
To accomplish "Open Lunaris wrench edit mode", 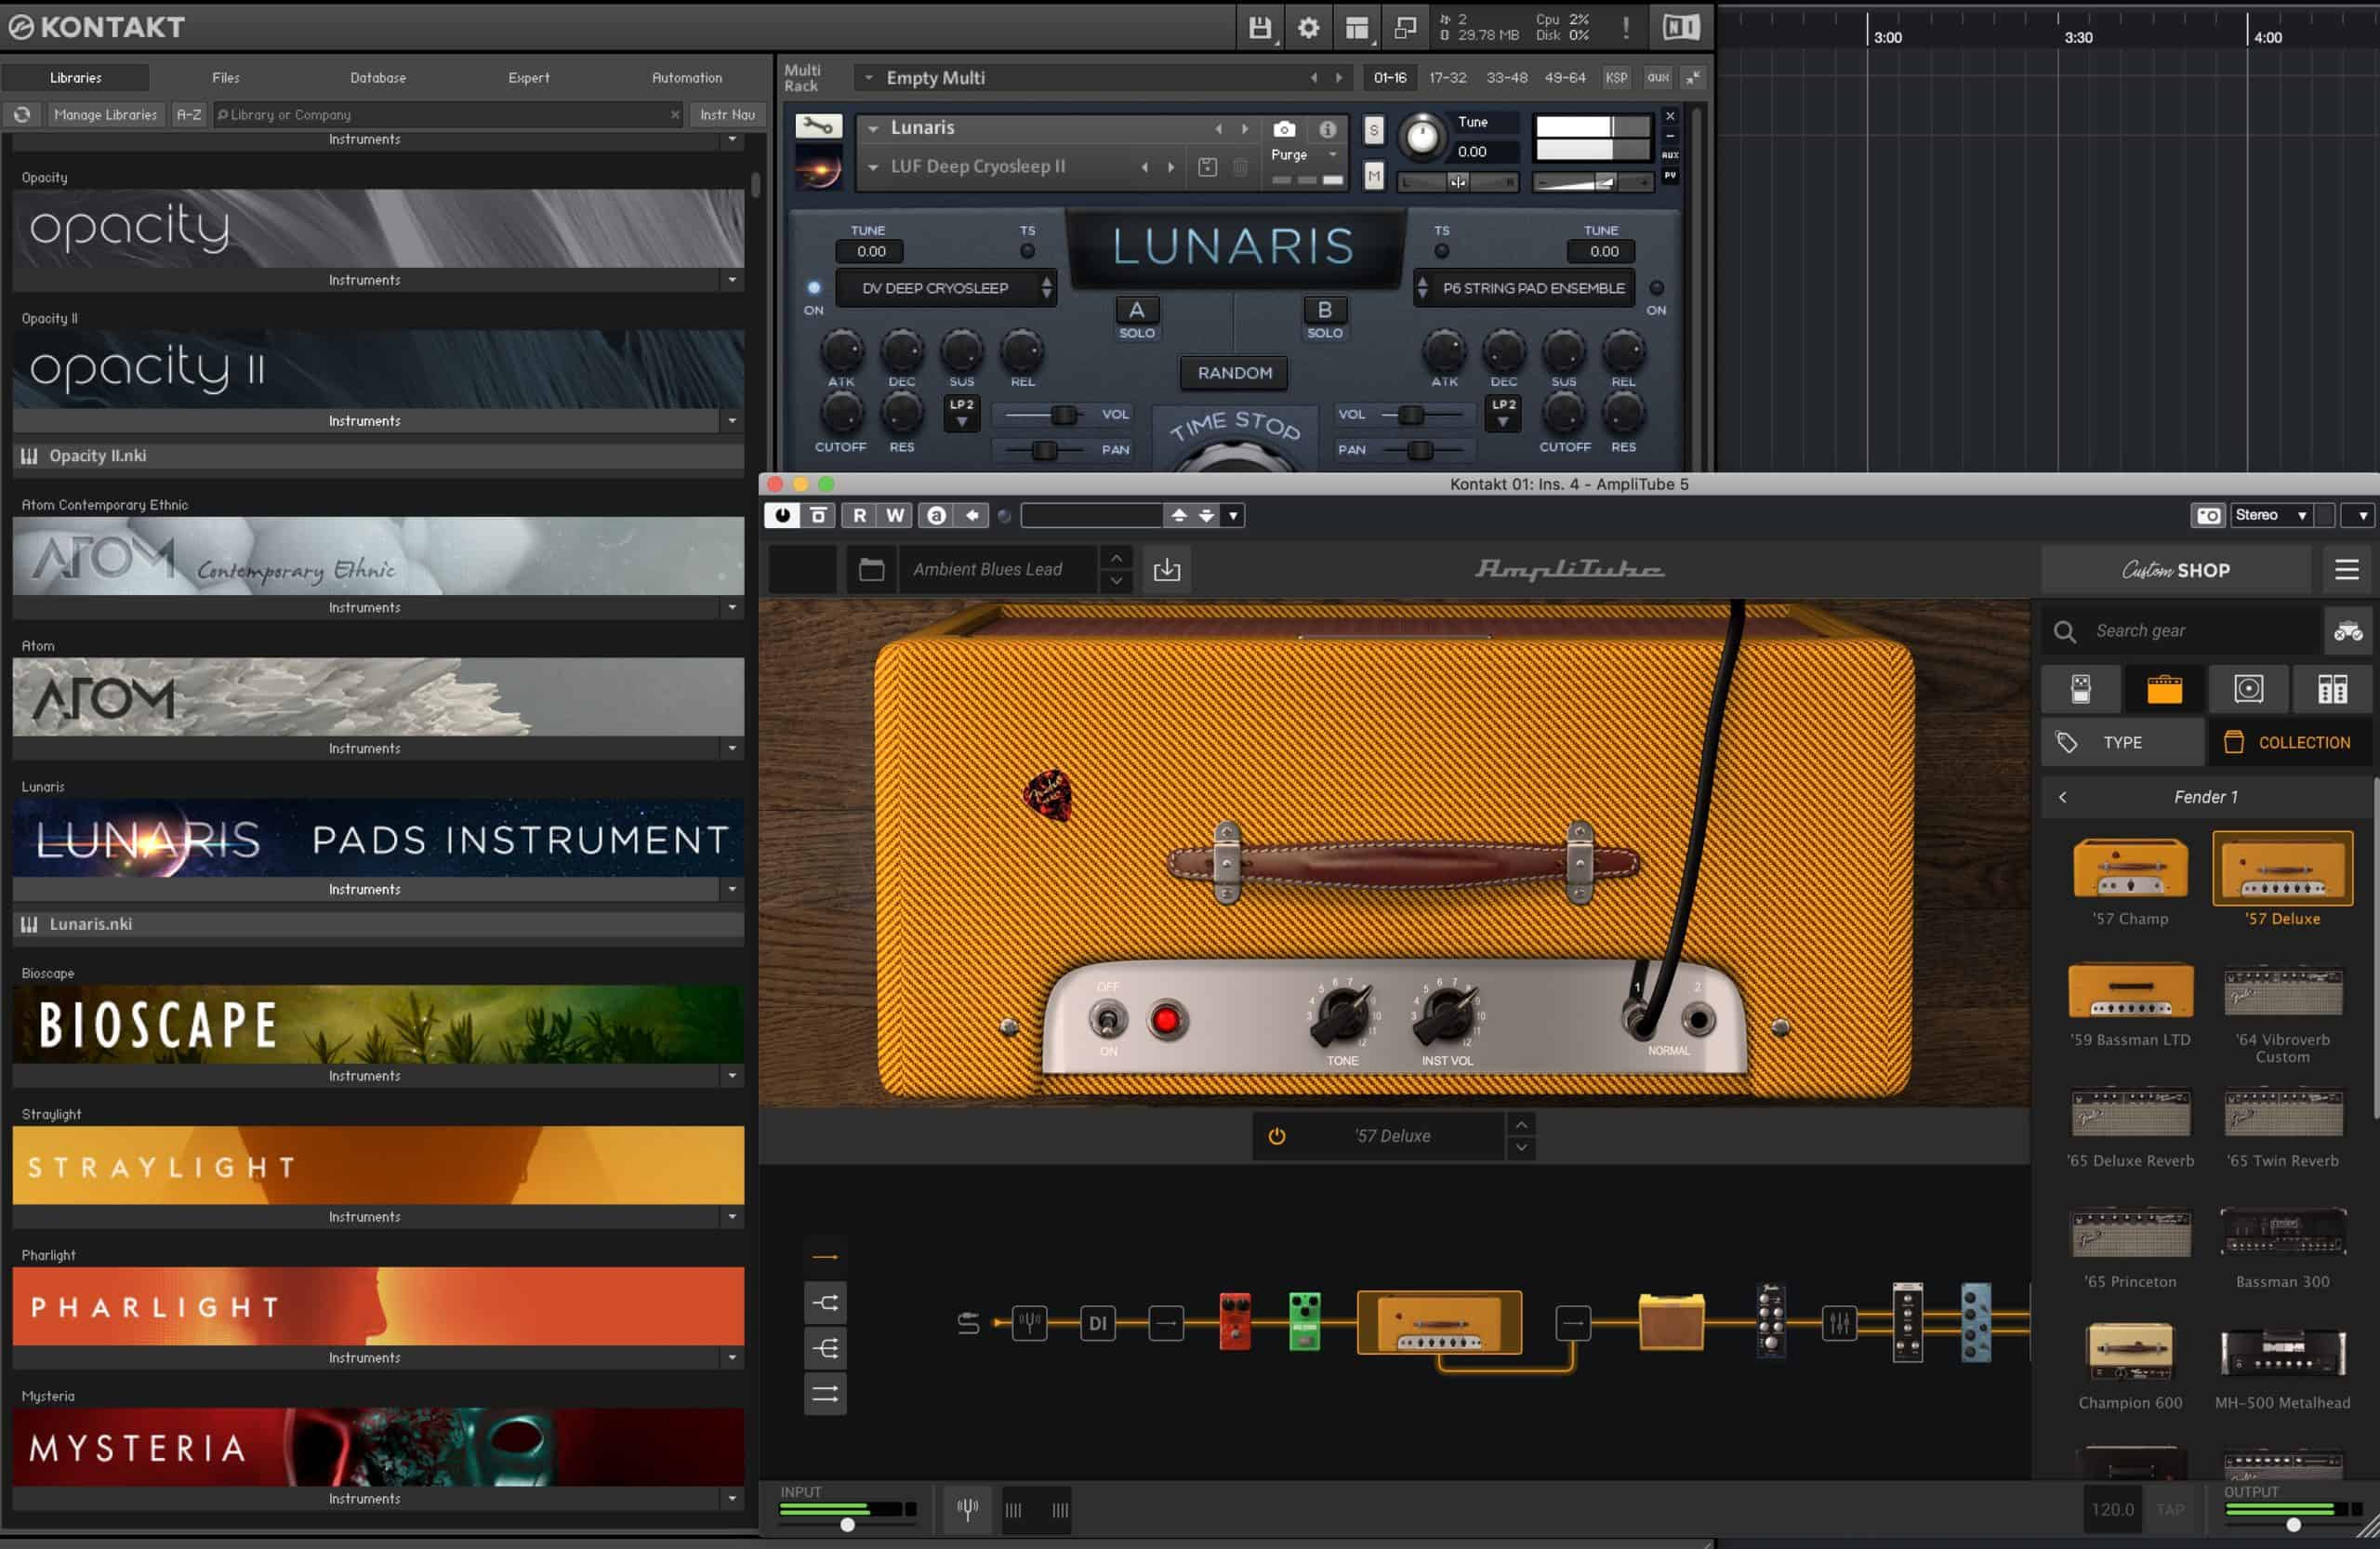I will pyautogui.click(x=818, y=126).
